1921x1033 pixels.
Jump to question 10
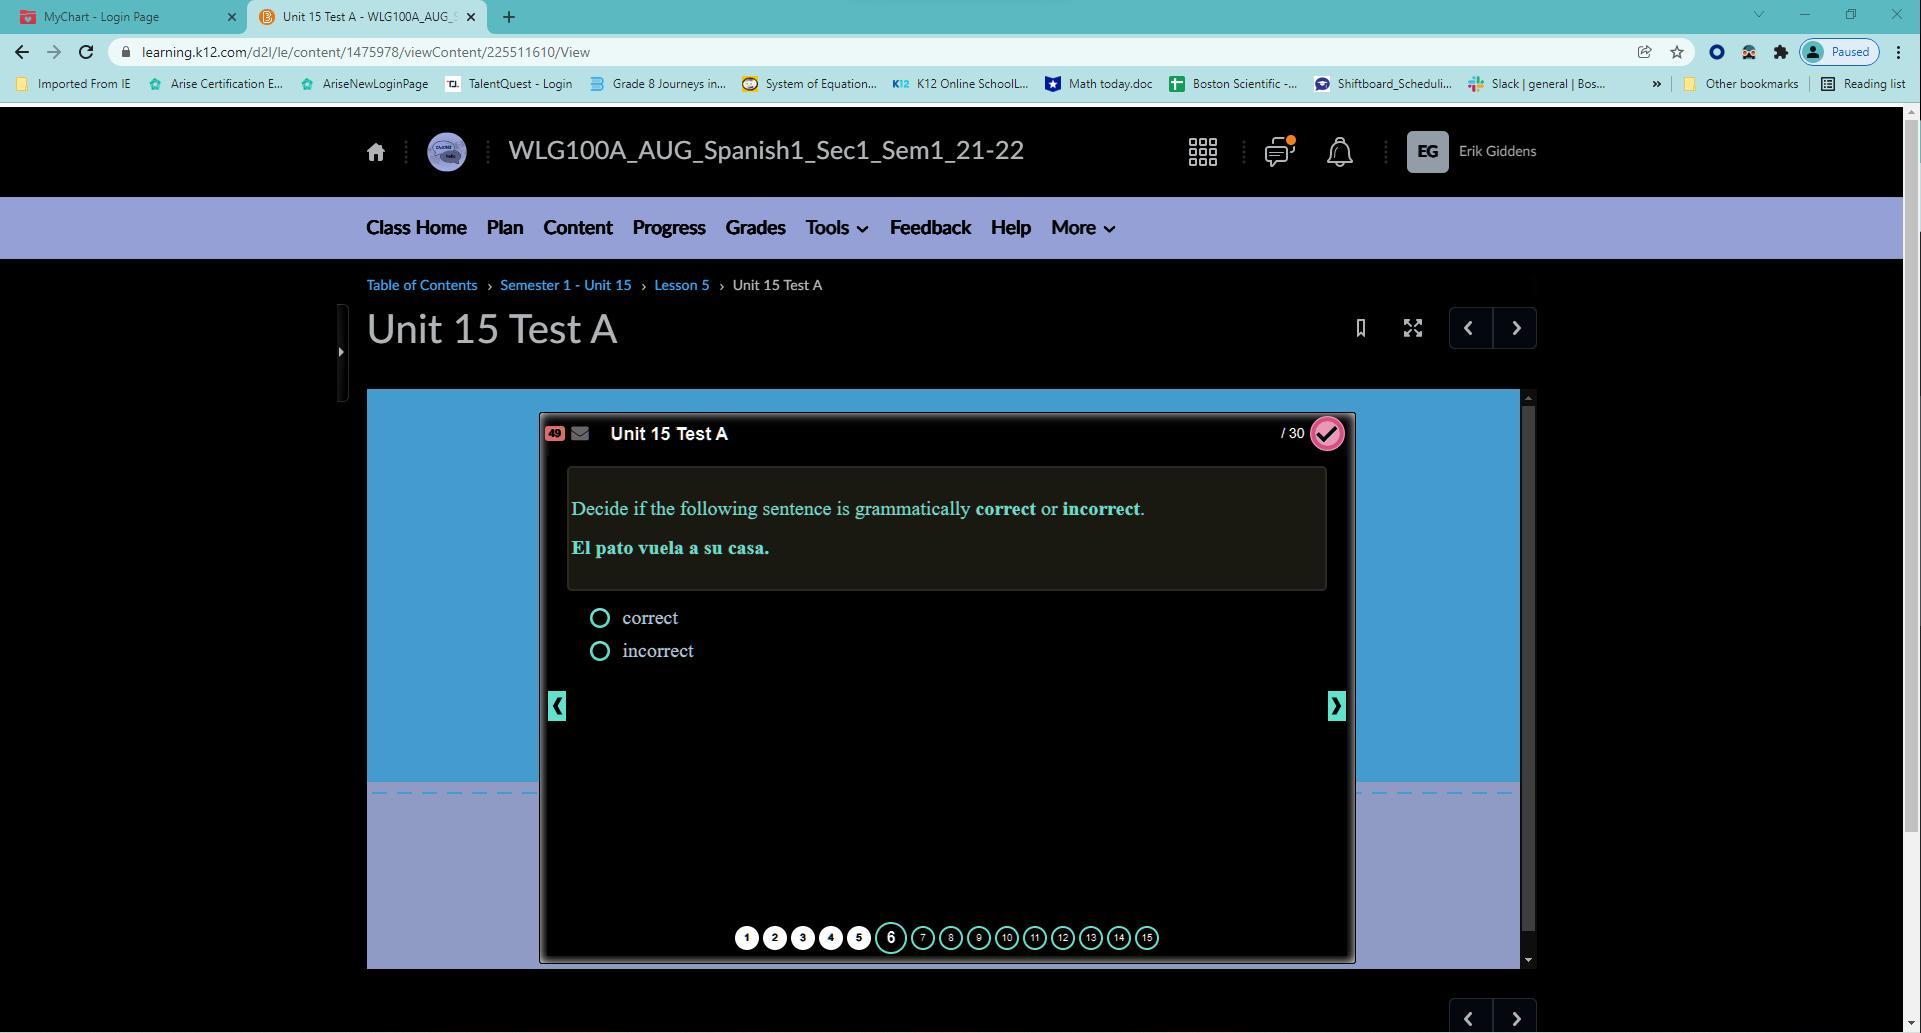pos(1006,938)
